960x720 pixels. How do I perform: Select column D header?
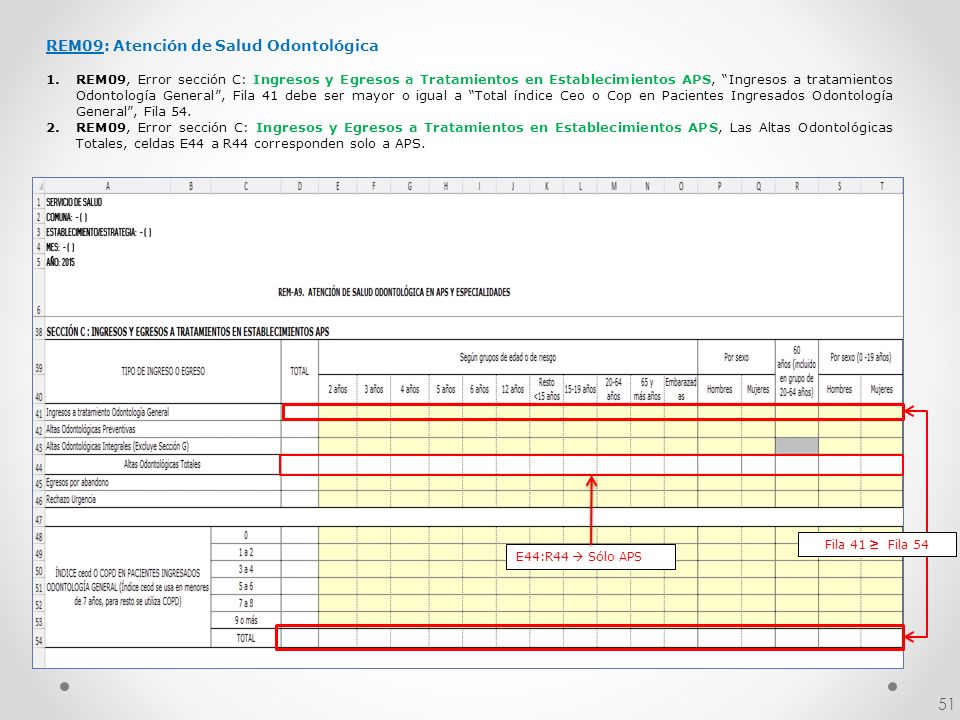pos(299,186)
